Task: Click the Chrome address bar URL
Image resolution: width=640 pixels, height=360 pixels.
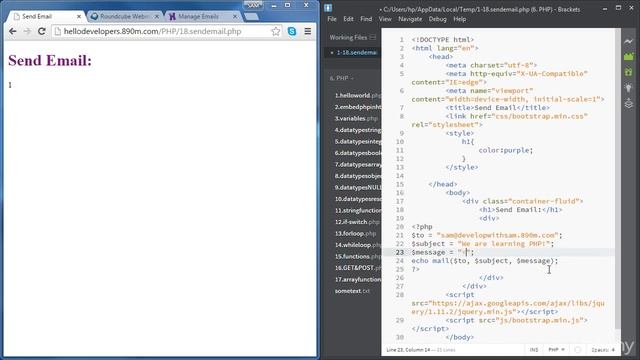Action: tap(152, 31)
